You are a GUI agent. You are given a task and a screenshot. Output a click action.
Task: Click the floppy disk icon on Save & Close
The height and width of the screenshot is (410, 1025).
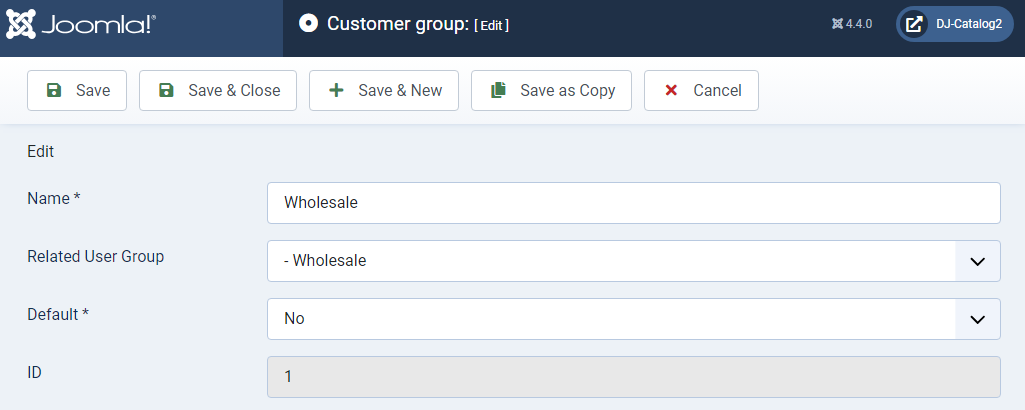(167, 90)
